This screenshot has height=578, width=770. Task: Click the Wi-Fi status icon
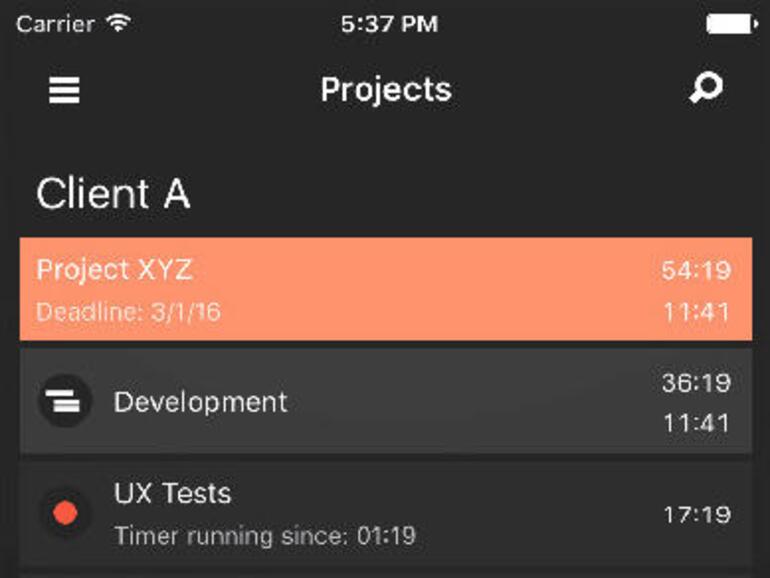[x=118, y=24]
